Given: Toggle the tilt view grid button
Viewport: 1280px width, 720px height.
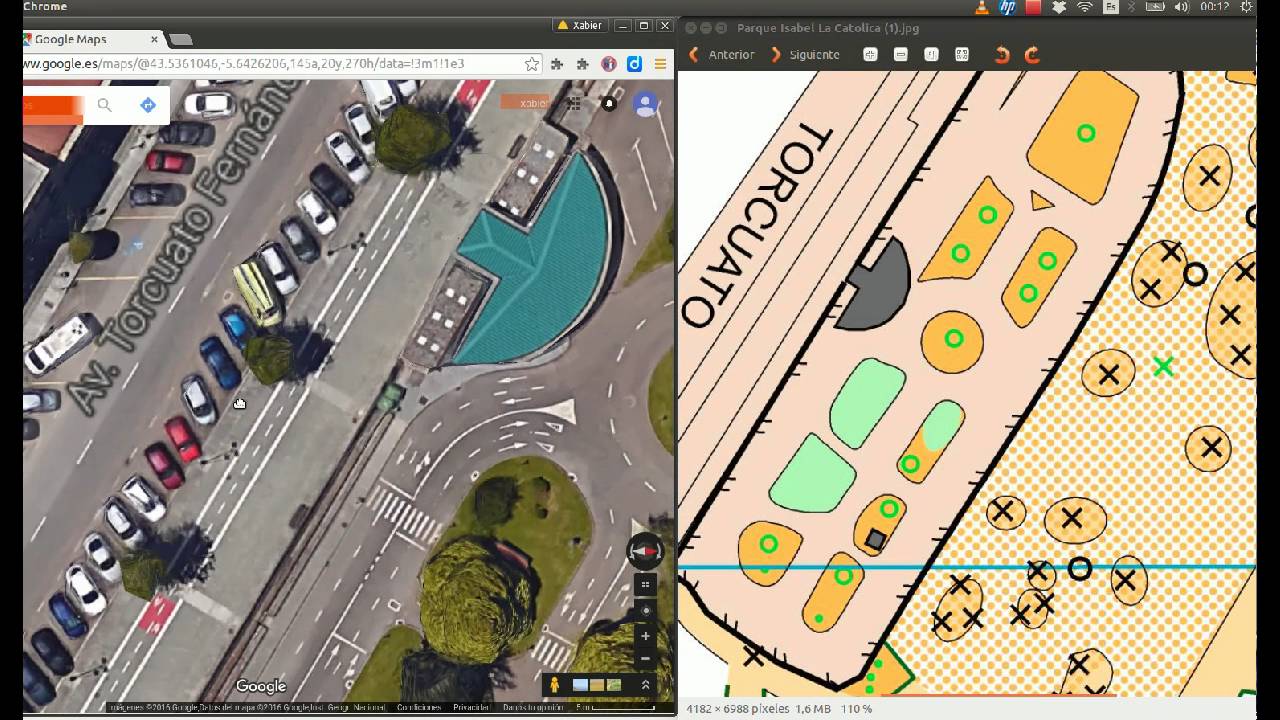Looking at the screenshot, I should pos(646,585).
